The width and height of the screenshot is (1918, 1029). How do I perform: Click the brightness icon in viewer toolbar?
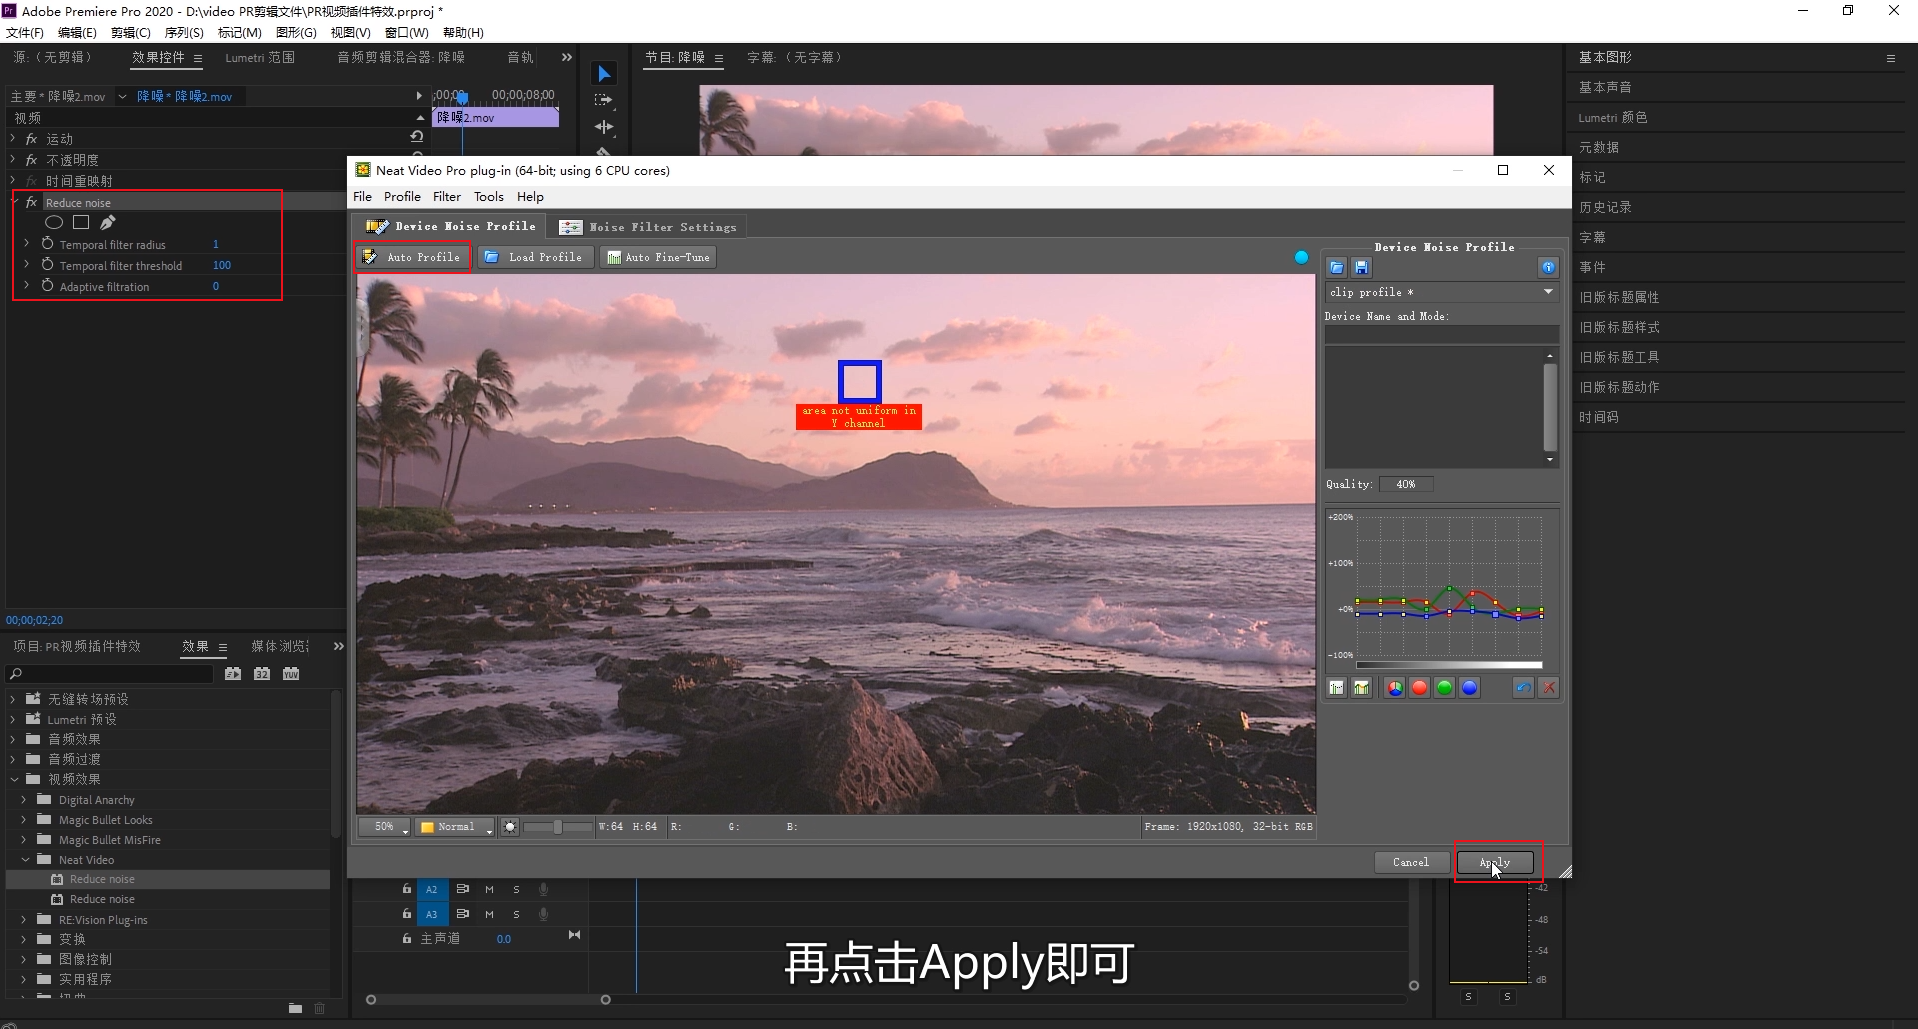click(x=509, y=827)
